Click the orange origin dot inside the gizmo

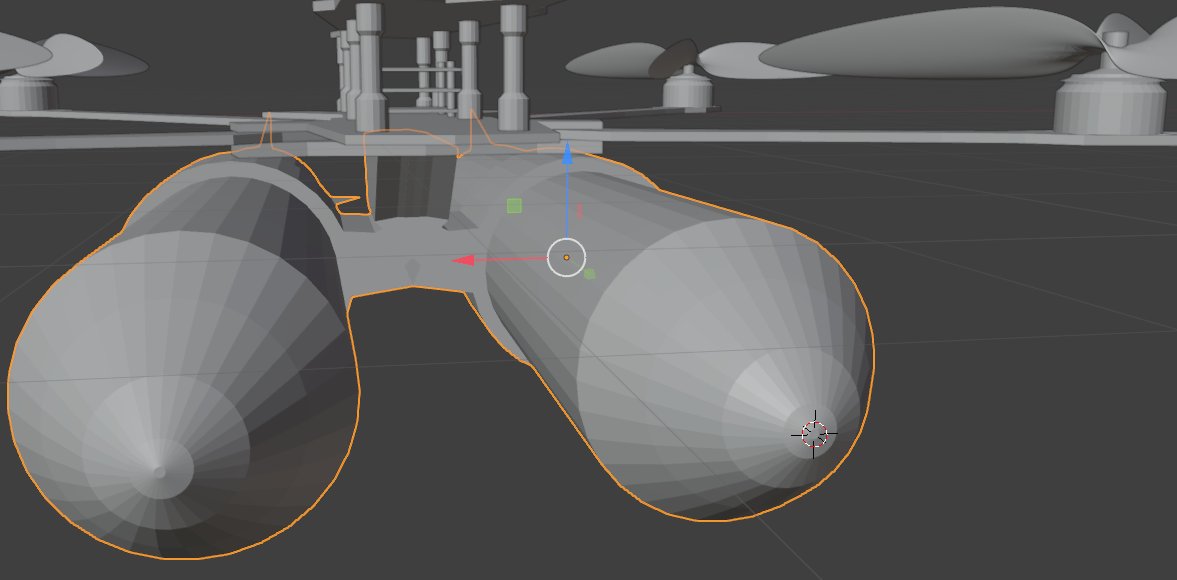(x=566, y=257)
